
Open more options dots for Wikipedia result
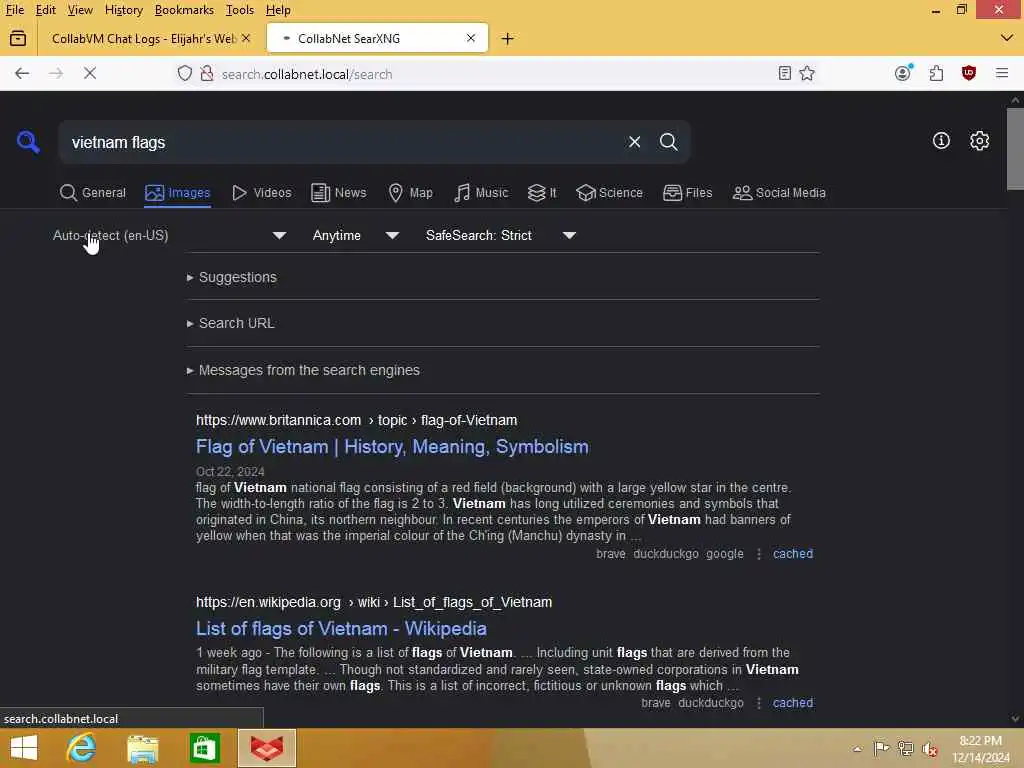click(758, 703)
